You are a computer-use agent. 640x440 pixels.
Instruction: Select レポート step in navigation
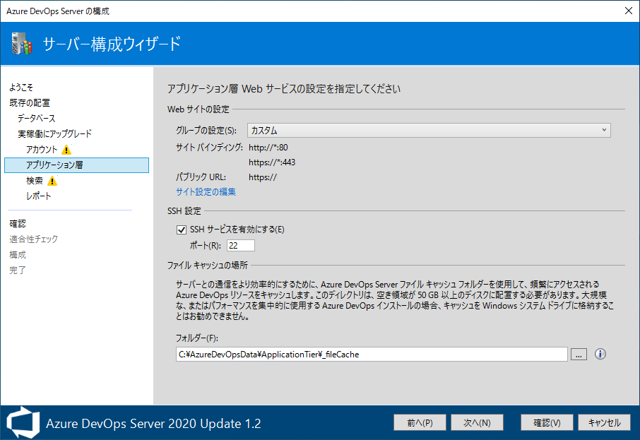pos(38,196)
